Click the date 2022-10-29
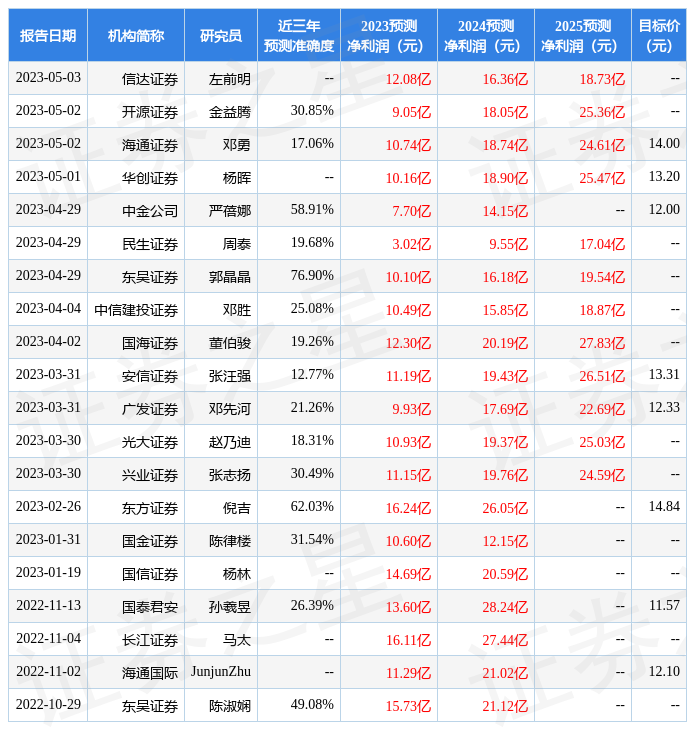 (x=48, y=704)
